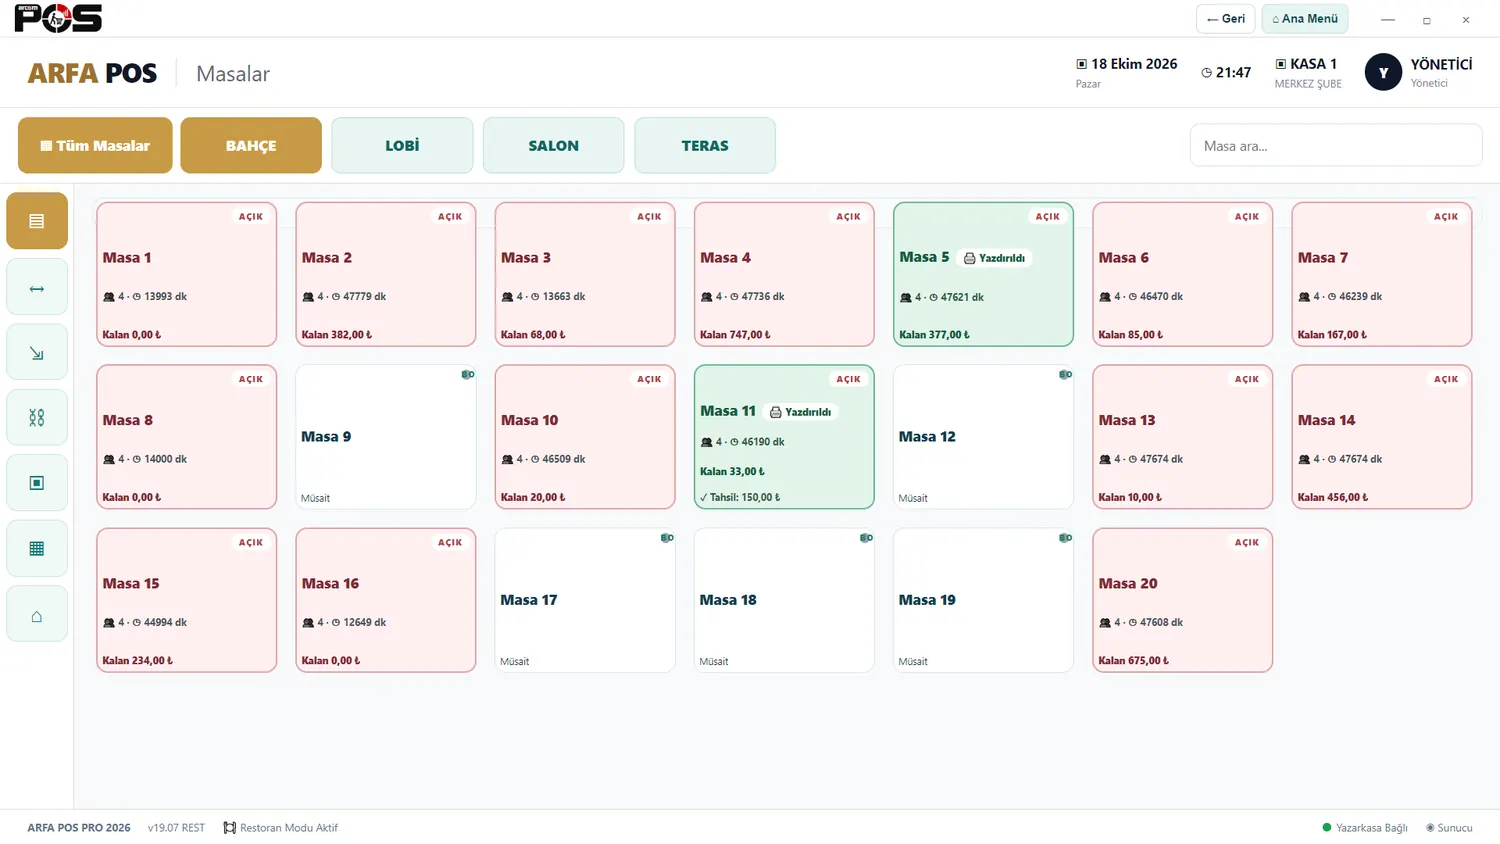Click the status icon on Masa 19

(1065, 538)
